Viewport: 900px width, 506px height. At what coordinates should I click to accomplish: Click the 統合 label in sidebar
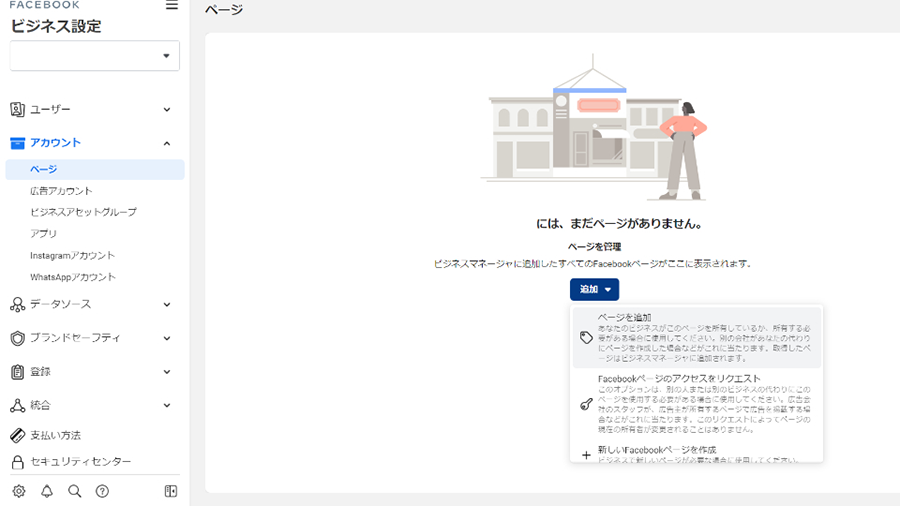pyautogui.click(x=40, y=406)
